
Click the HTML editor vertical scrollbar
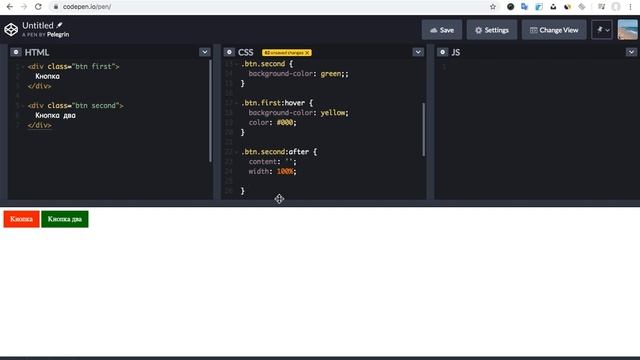(x=210, y=111)
